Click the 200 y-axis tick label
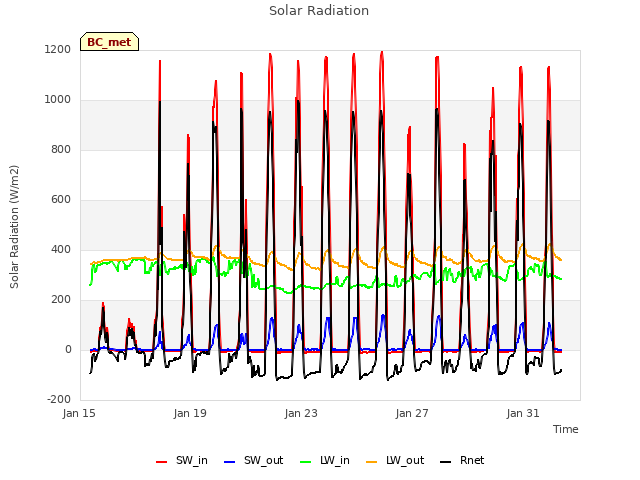 [x=61, y=300]
